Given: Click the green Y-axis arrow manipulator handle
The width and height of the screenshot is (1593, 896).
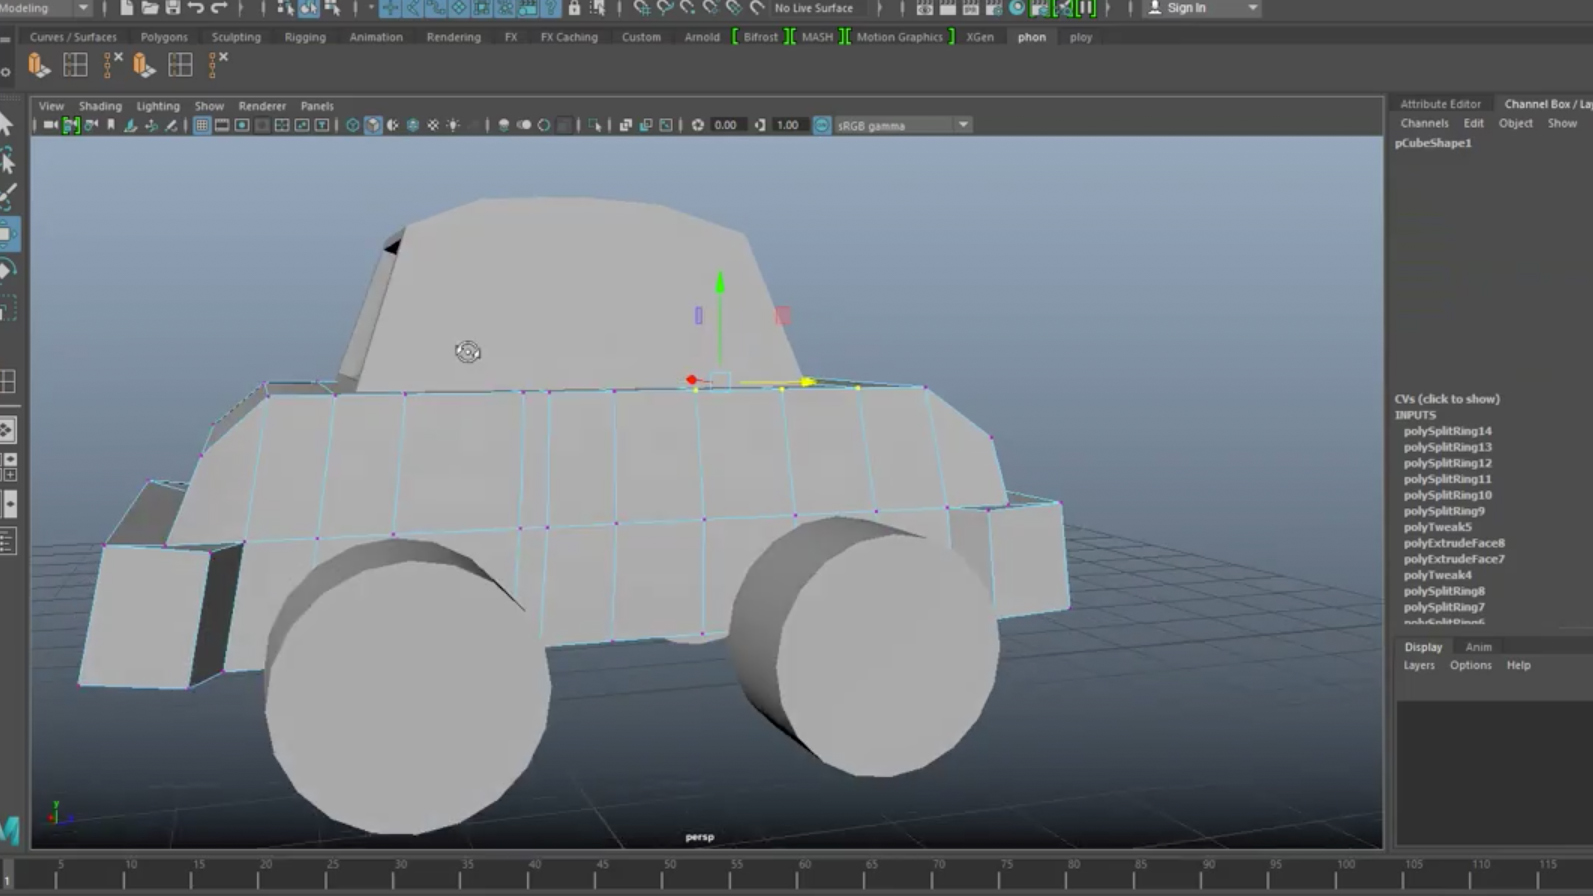Looking at the screenshot, I should coord(719,284).
